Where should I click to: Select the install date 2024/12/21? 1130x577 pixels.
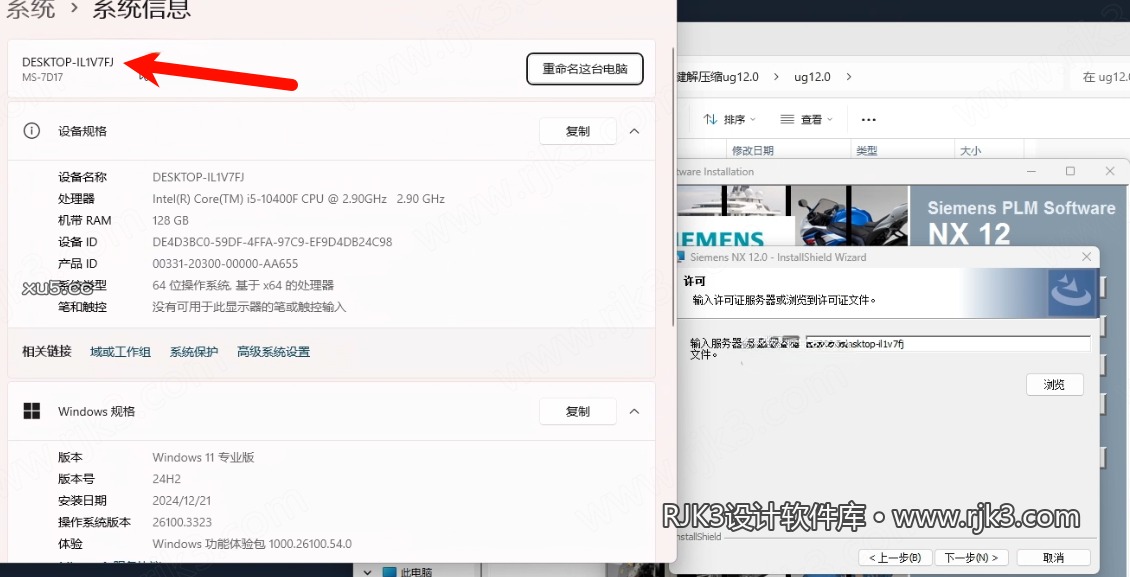coord(182,501)
